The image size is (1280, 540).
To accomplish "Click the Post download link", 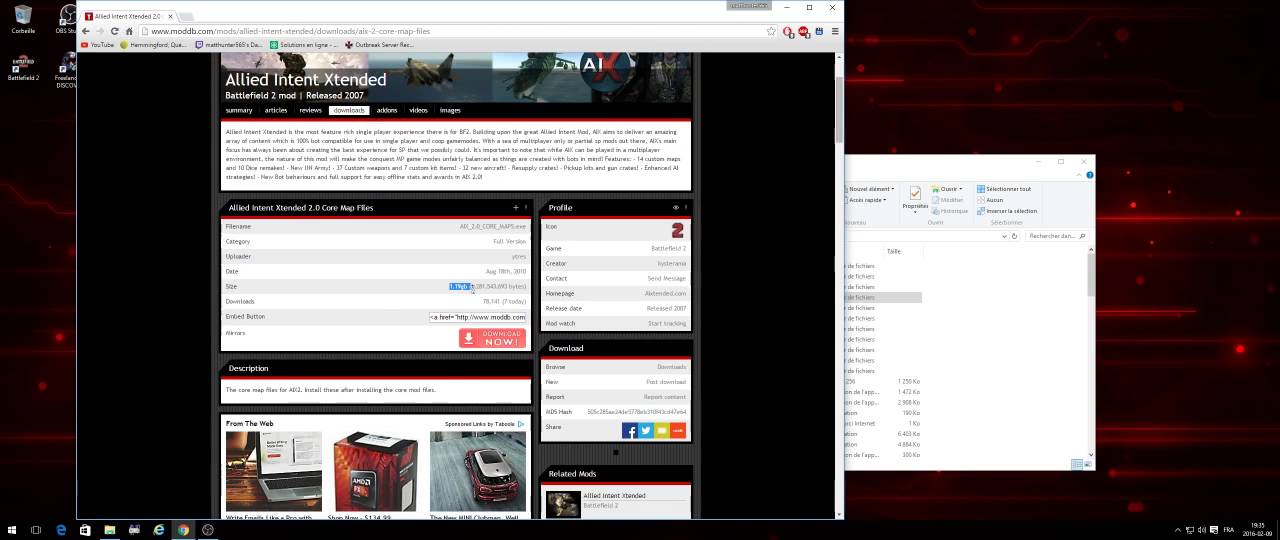I will [x=666, y=382].
